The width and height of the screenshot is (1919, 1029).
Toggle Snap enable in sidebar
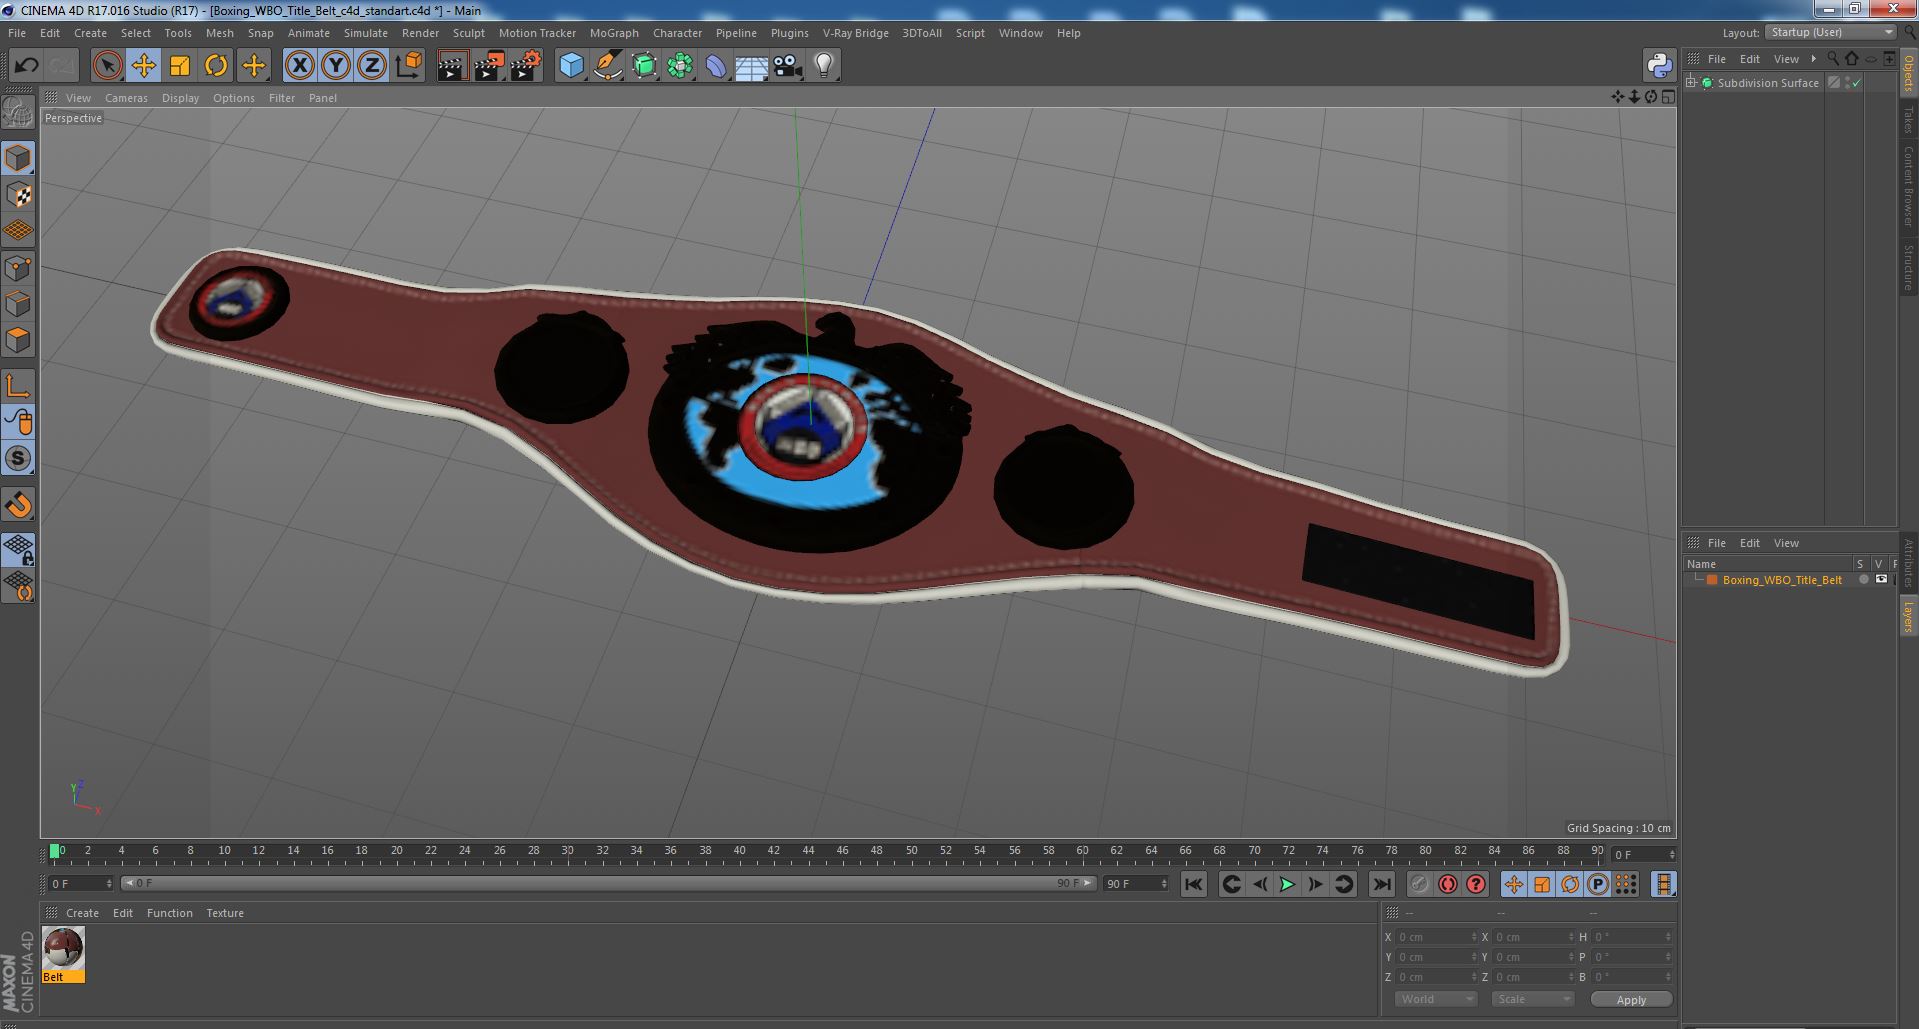pyautogui.click(x=18, y=505)
